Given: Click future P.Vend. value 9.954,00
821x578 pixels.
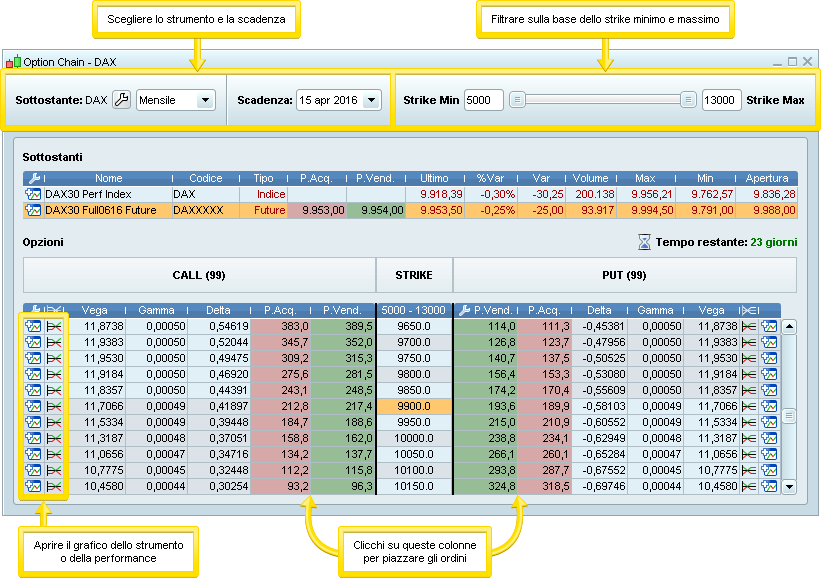Looking at the screenshot, I should point(376,210).
